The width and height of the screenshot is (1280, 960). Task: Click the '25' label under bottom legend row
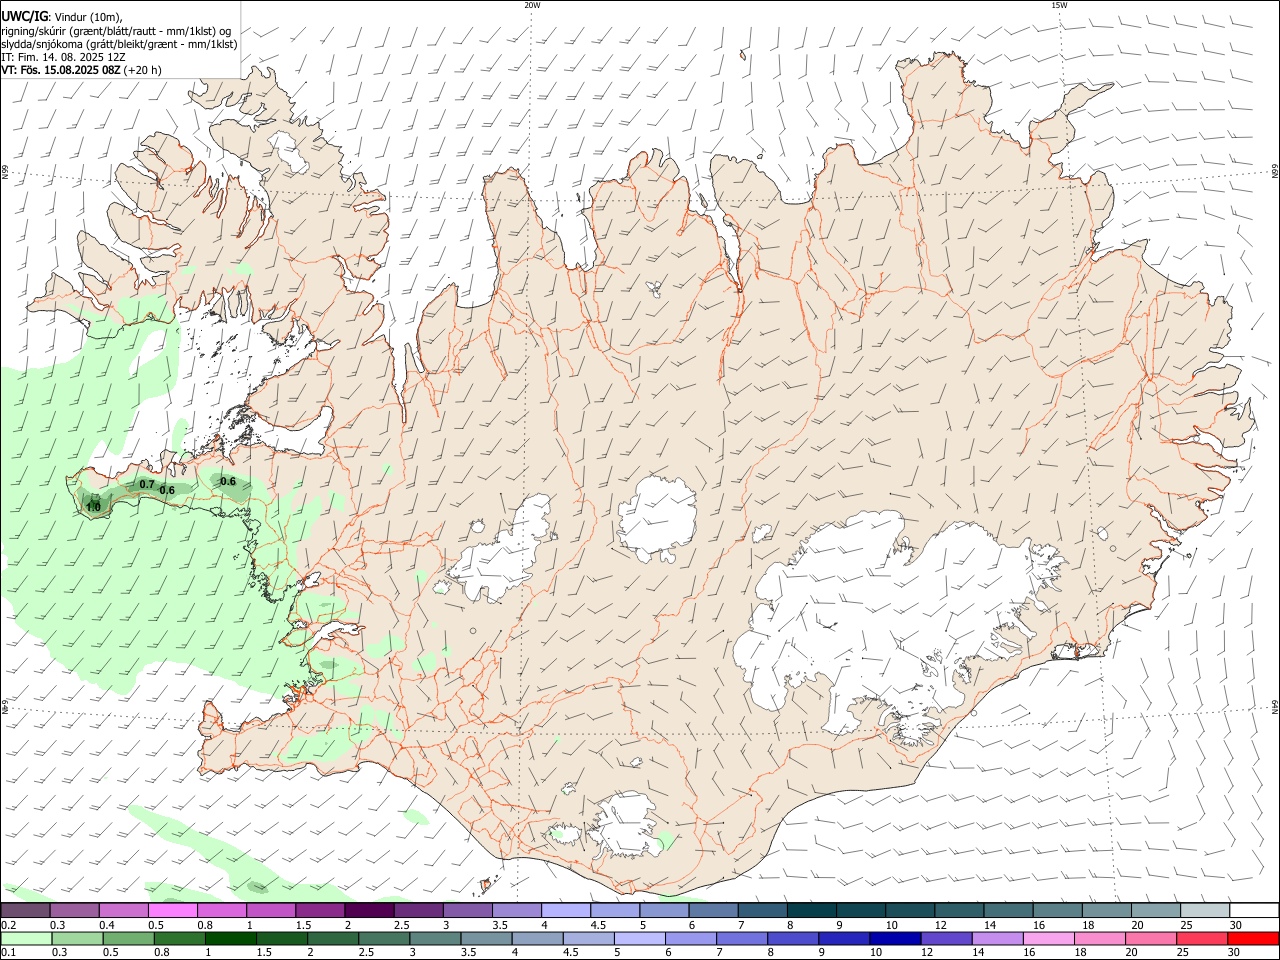pyautogui.click(x=1185, y=953)
